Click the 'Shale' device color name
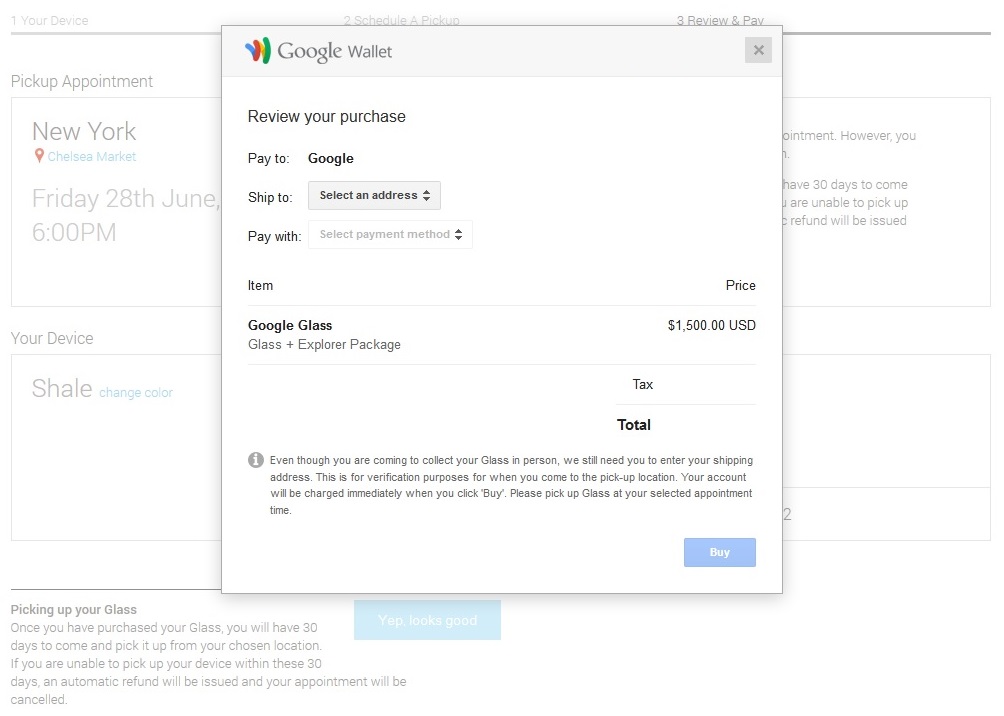The height and width of the screenshot is (716, 1004). tap(62, 389)
